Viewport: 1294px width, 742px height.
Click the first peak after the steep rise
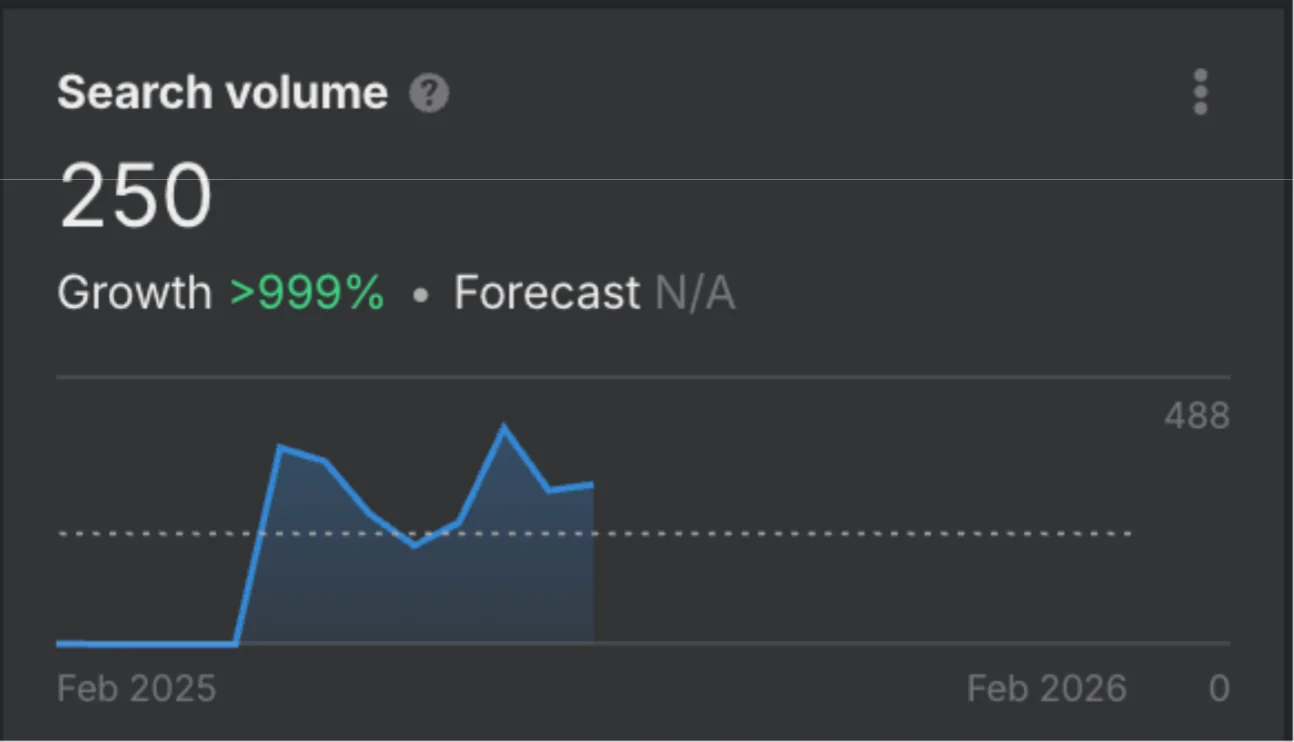pyautogui.click(x=281, y=447)
